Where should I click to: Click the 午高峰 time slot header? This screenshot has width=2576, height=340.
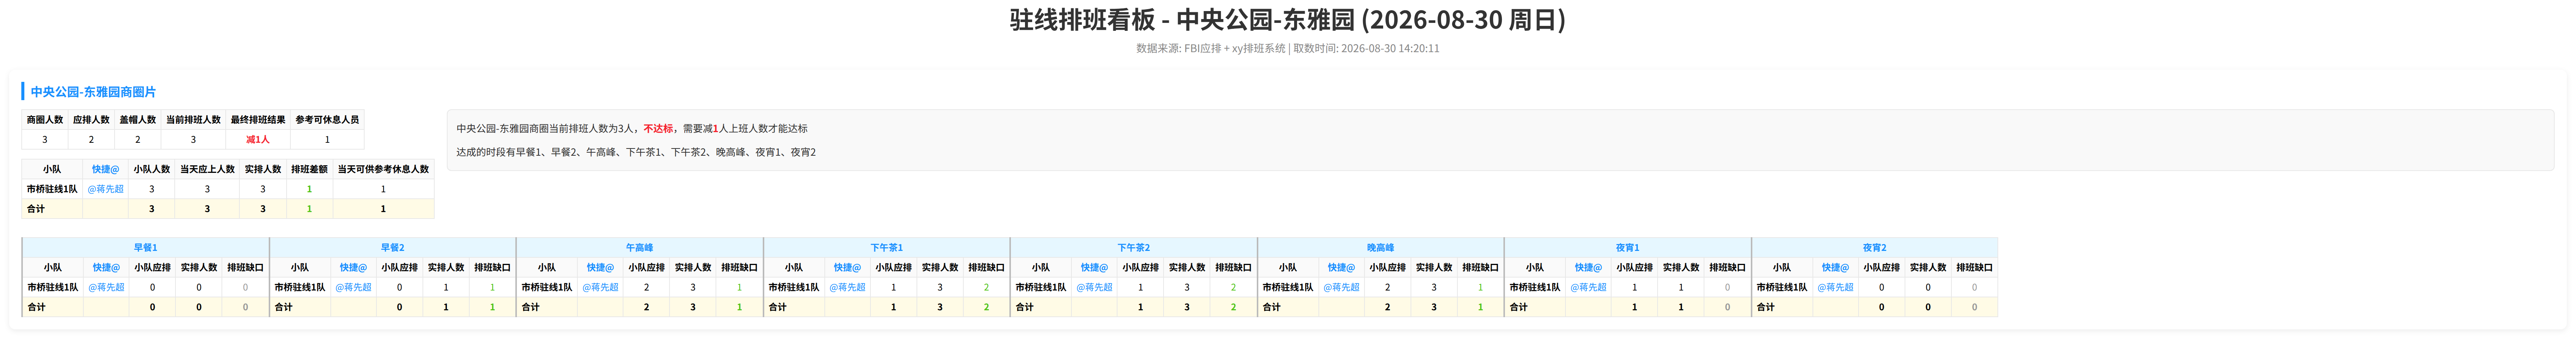click(x=639, y=248)
